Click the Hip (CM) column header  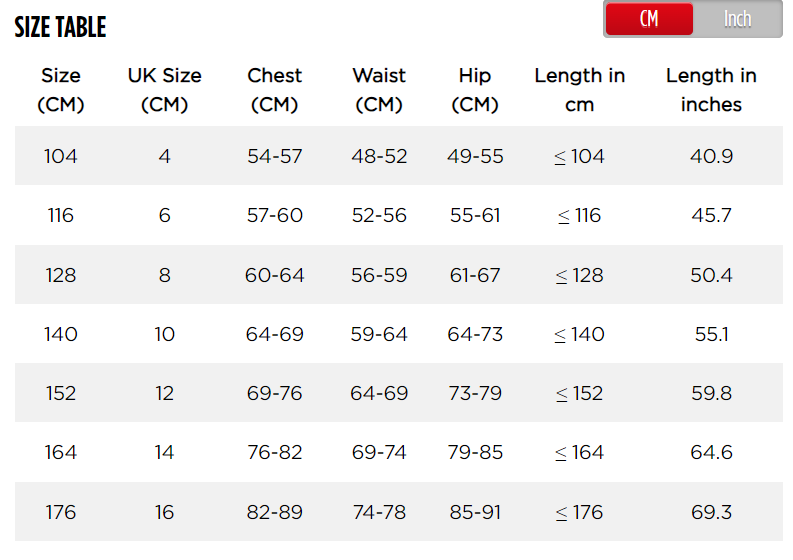(x=475, y=90)
